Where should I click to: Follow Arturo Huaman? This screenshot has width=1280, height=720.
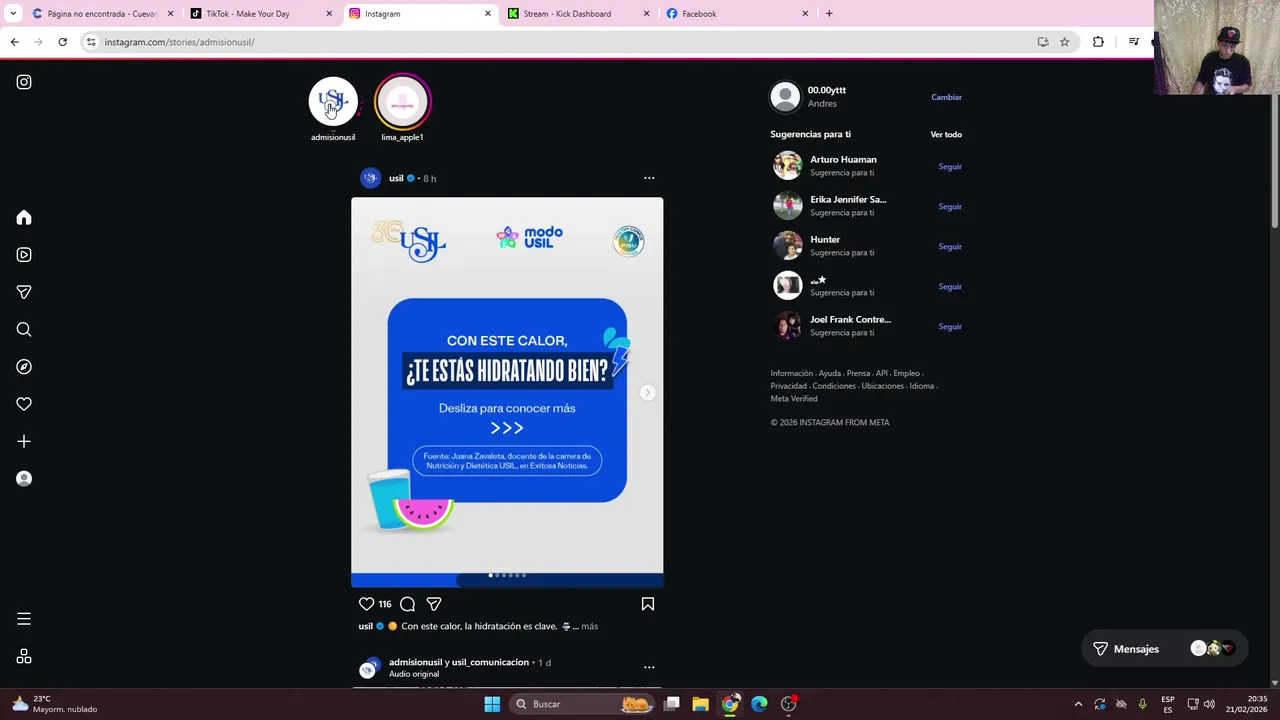pyautogui.click(x=950, y=167)
